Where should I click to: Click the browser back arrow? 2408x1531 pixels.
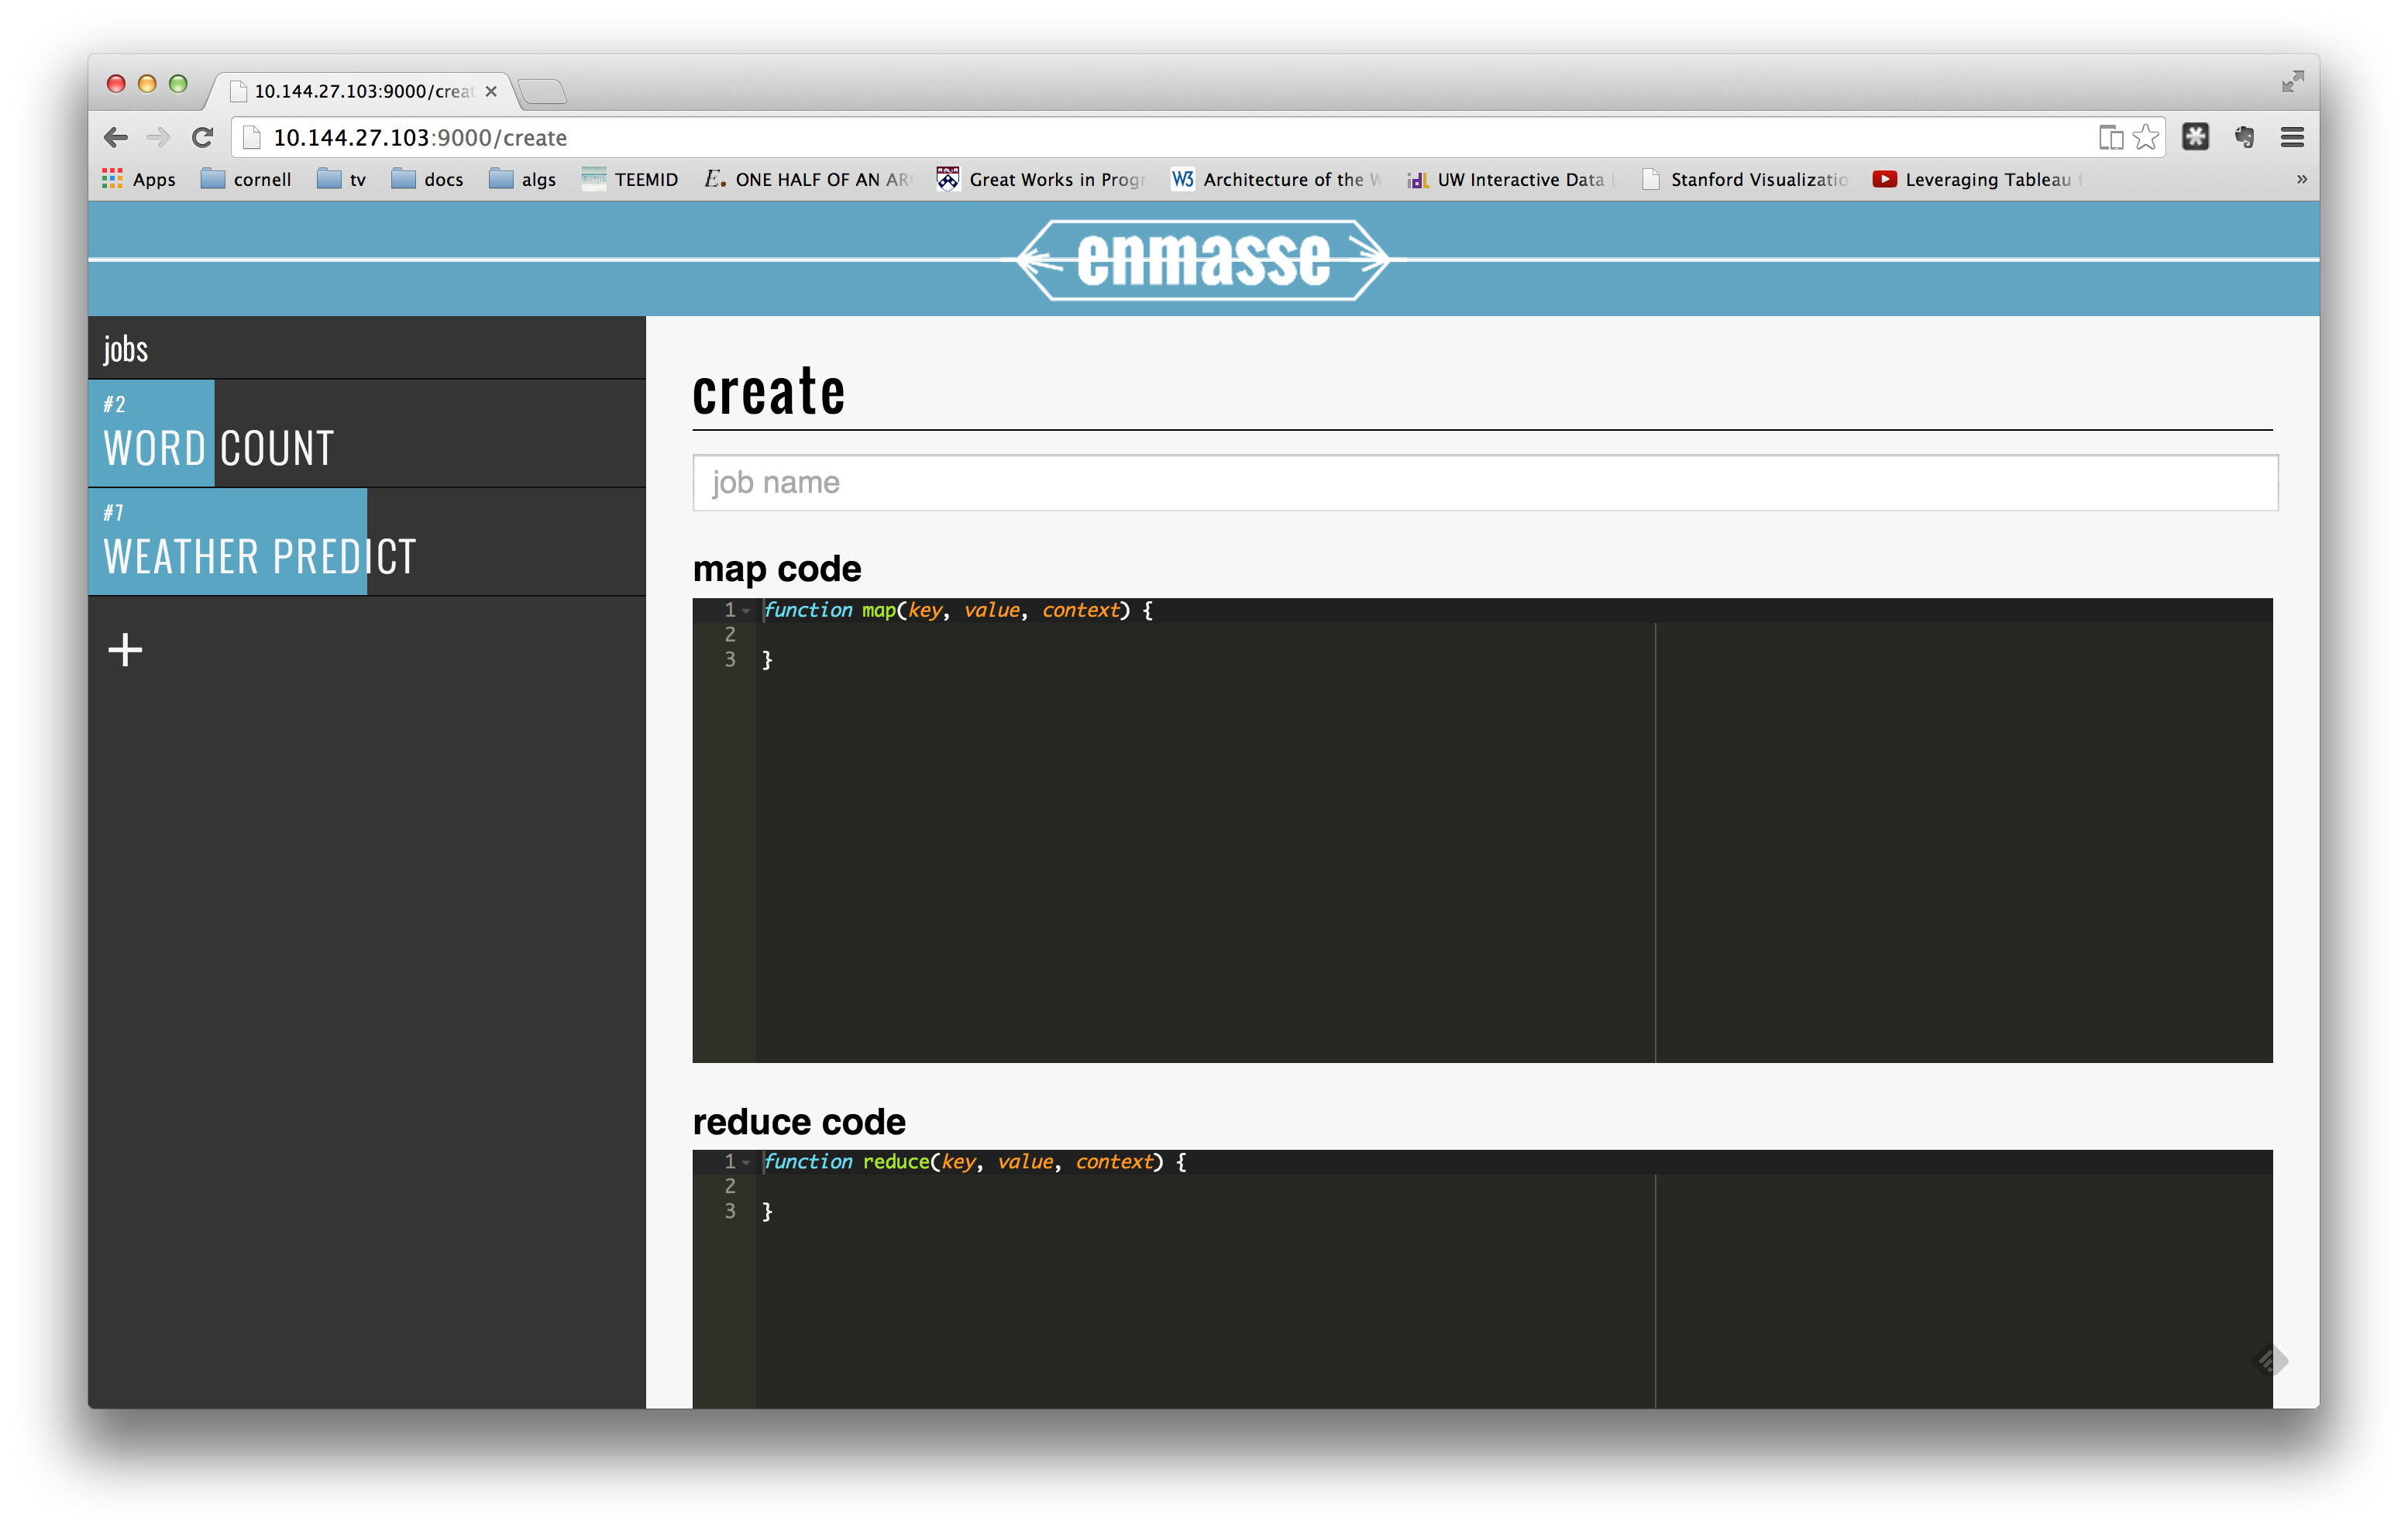[x=116, y=137]
